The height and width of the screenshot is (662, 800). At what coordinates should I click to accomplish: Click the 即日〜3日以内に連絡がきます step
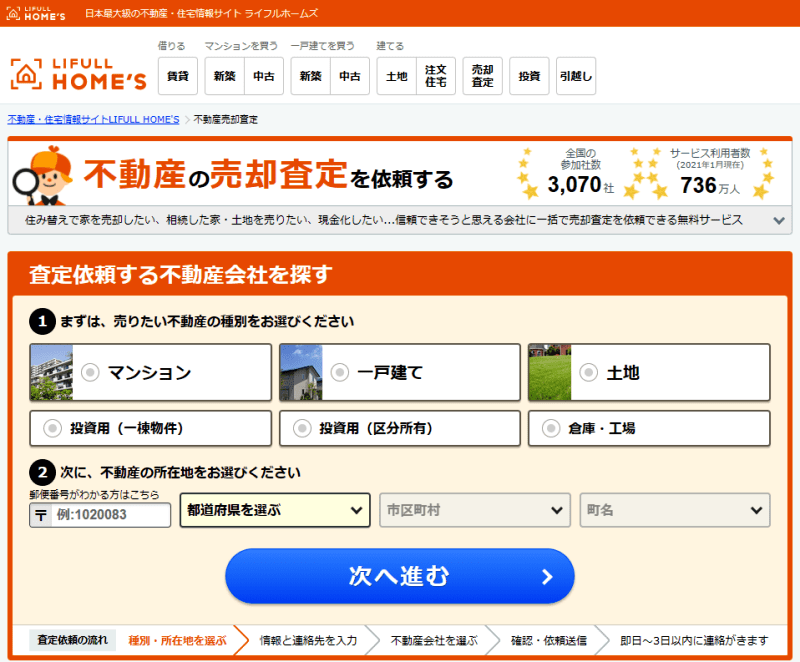coord(694,641)
